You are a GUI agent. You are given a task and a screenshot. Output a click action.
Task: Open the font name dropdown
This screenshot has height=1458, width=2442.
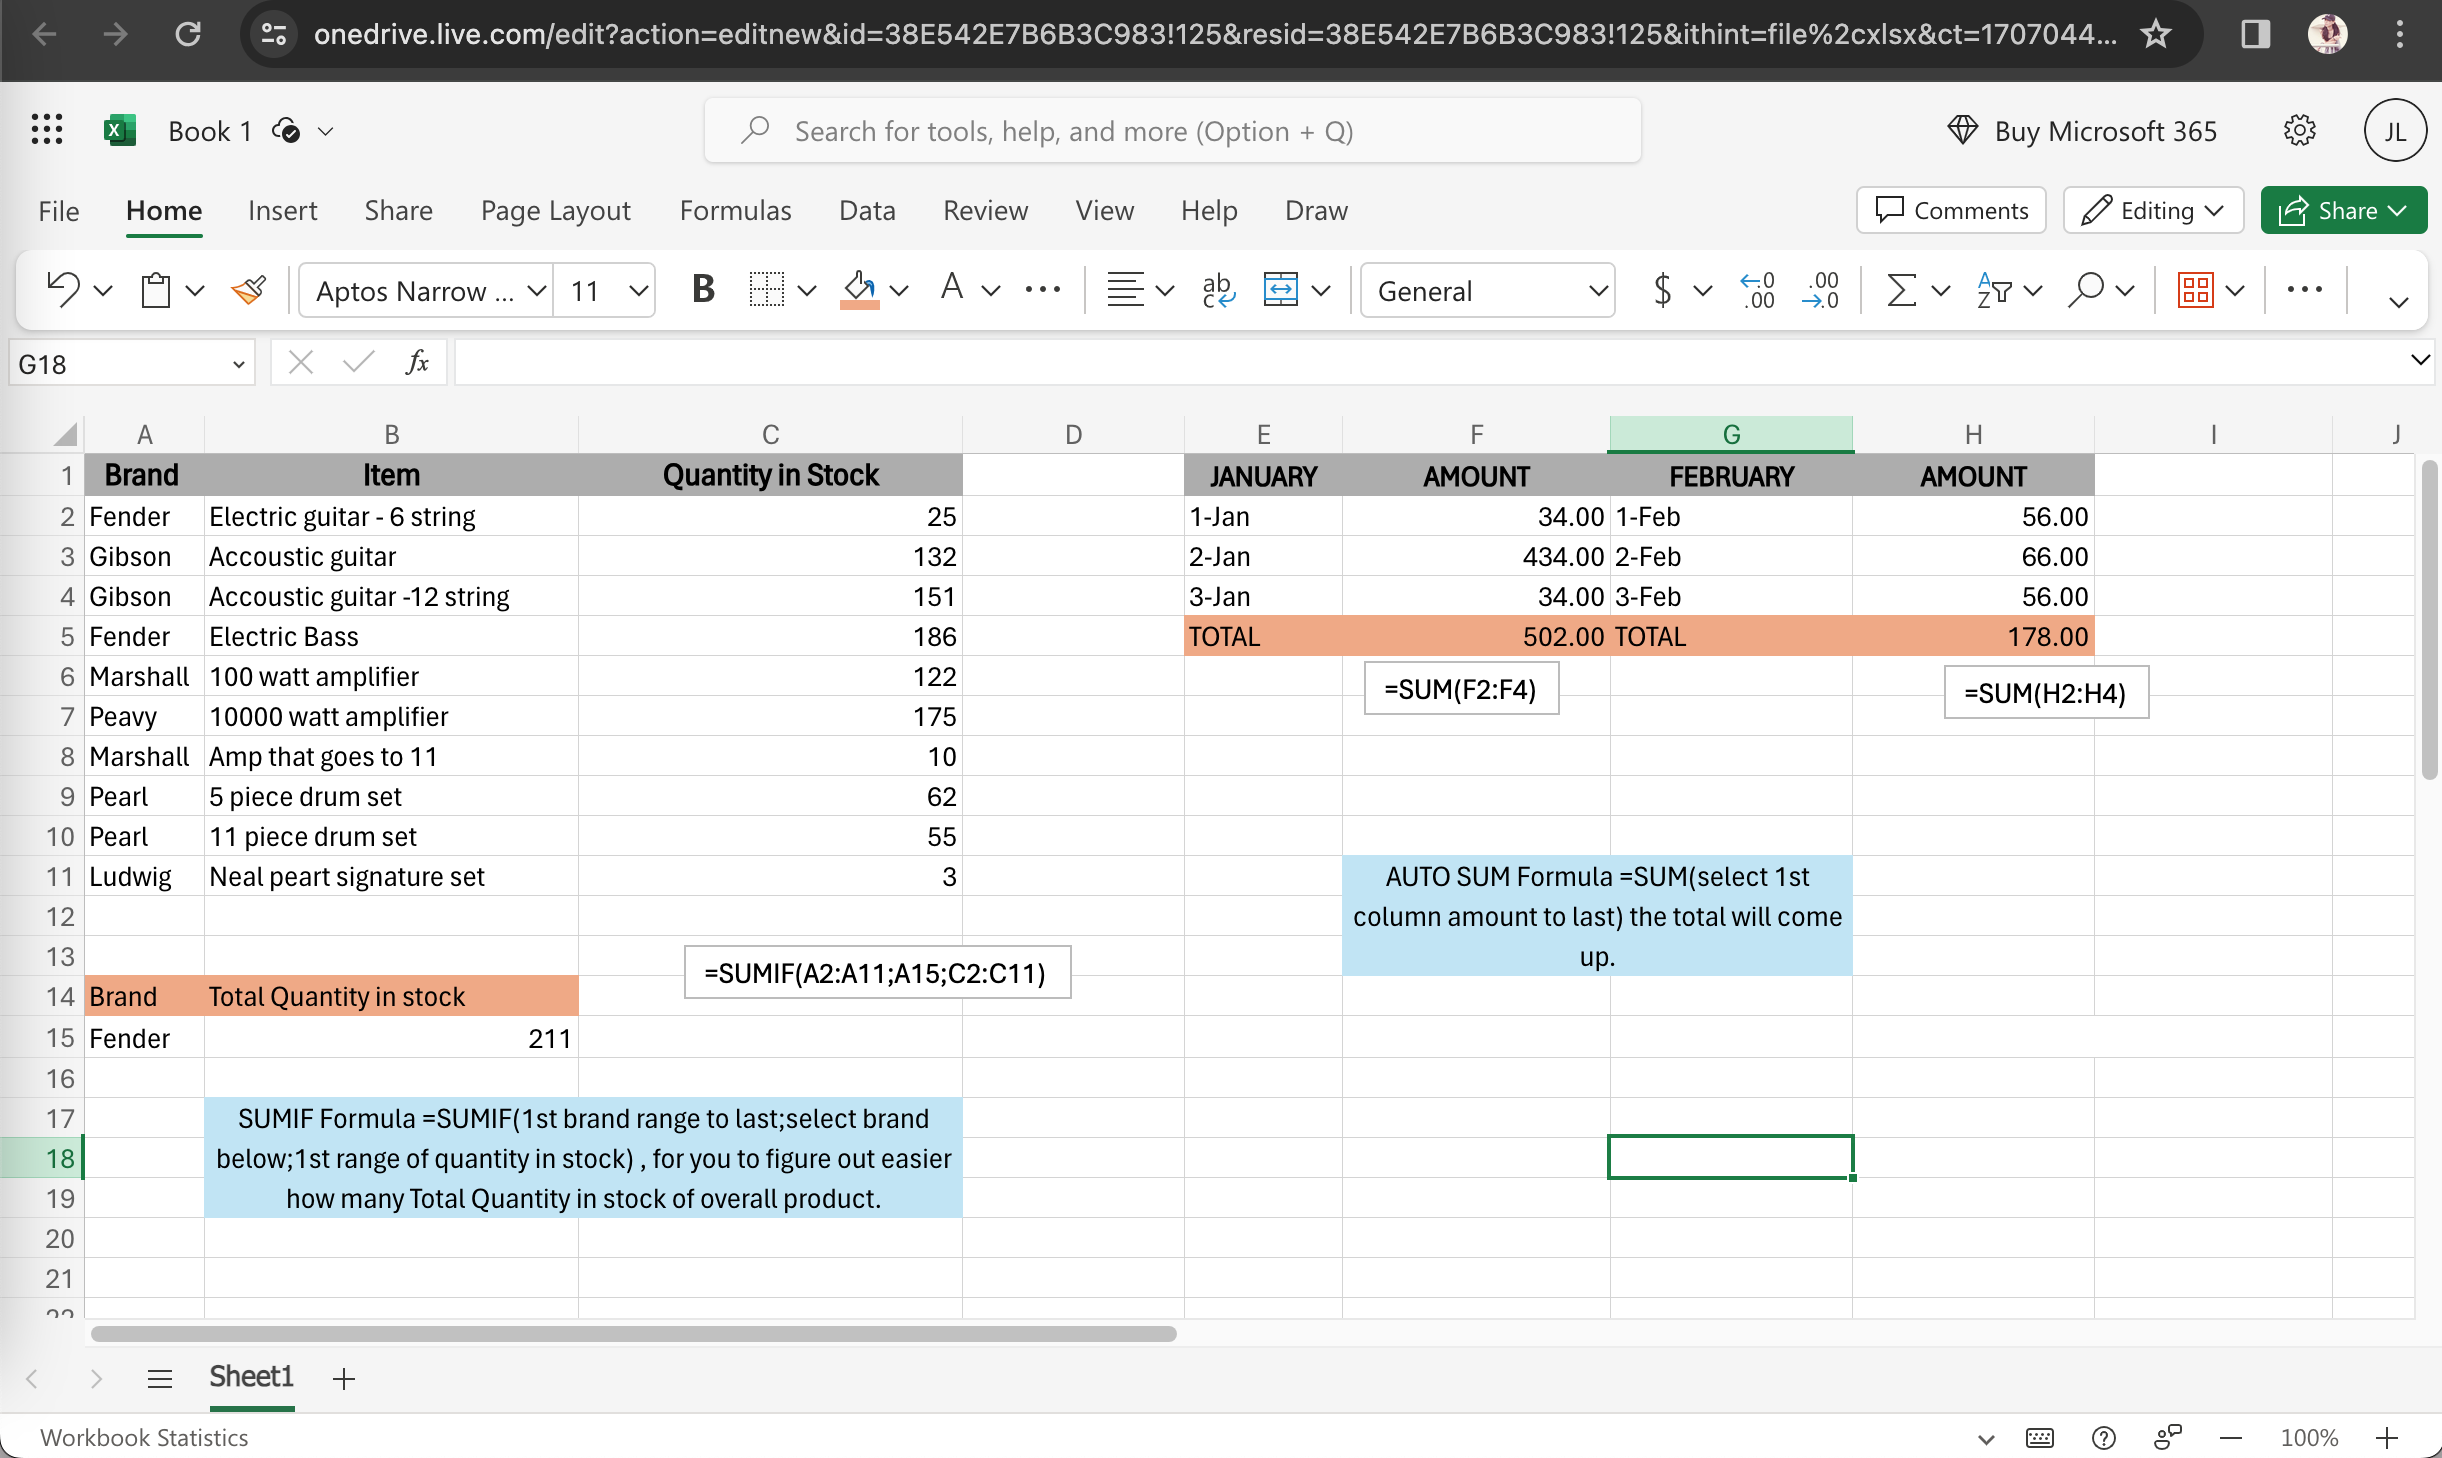click(536, 291)
